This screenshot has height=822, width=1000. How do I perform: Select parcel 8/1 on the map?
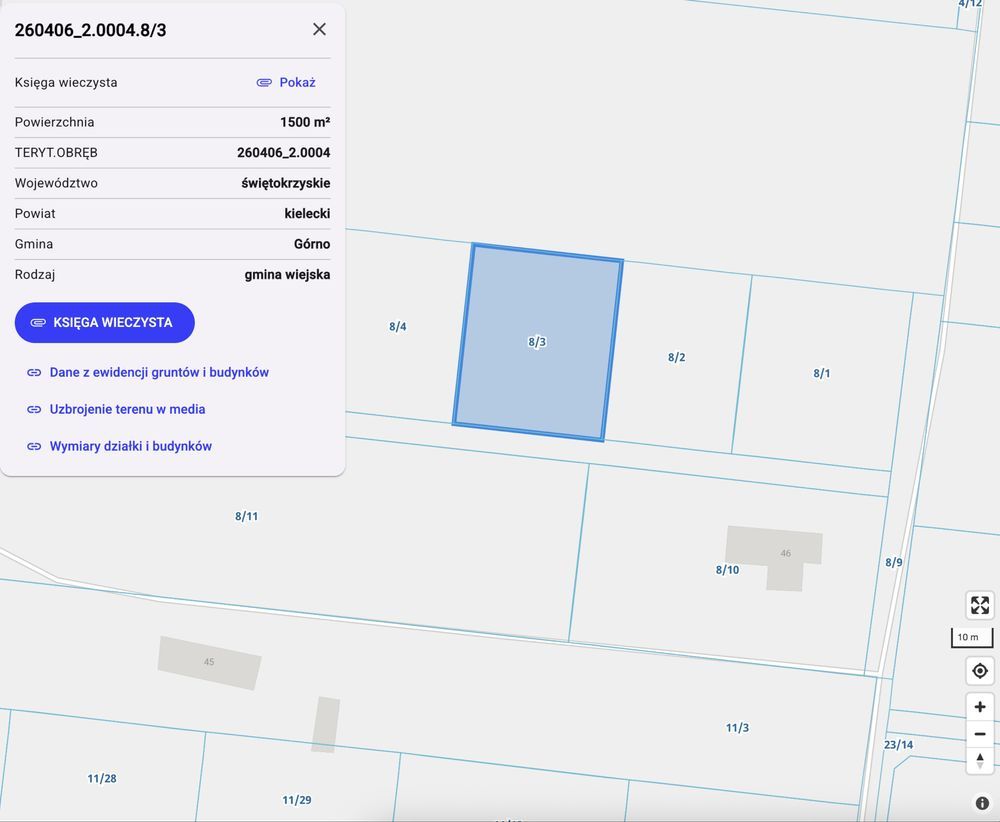pos(821,373)
